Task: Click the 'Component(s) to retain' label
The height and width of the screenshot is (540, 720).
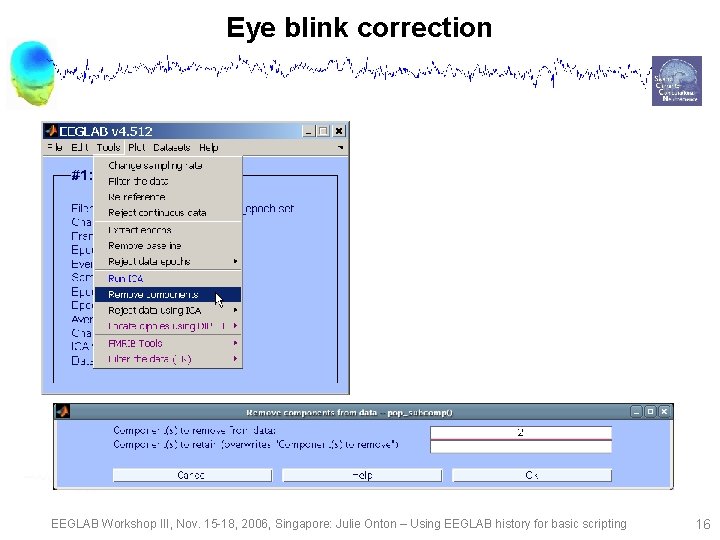Action: point(256,444)
